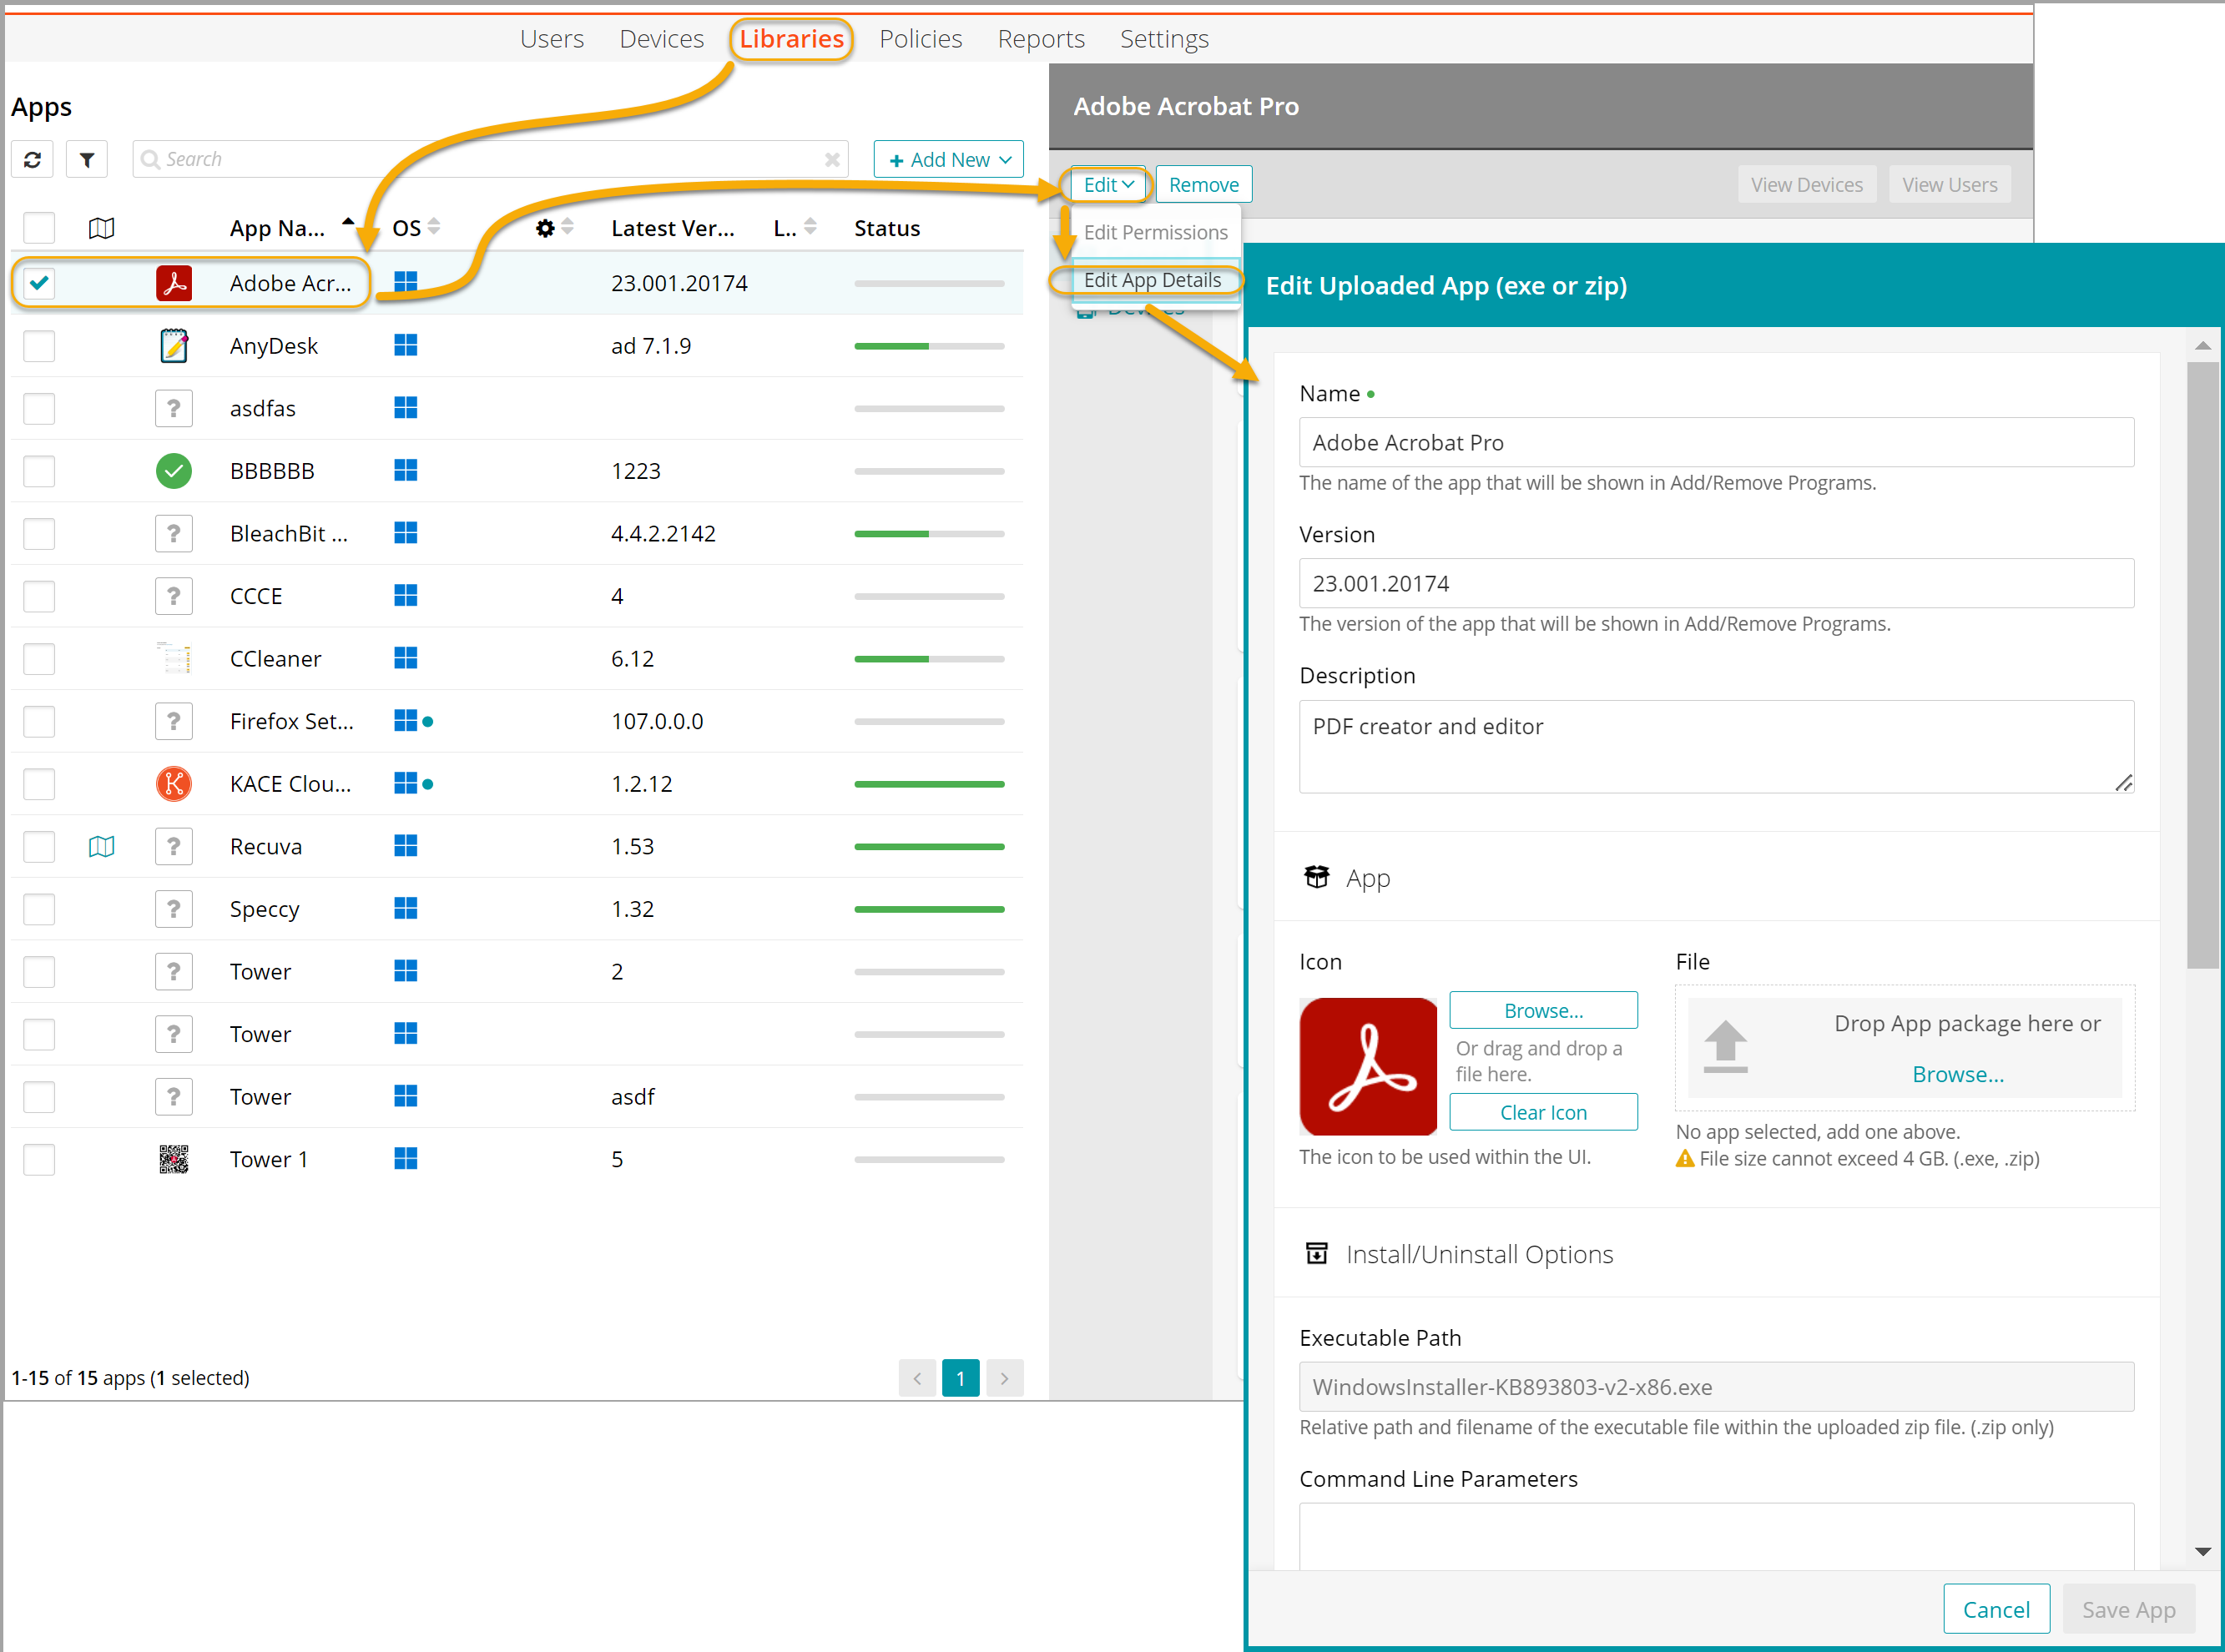
Task: Sort by the OS column arrows
Action: point(433,228)
